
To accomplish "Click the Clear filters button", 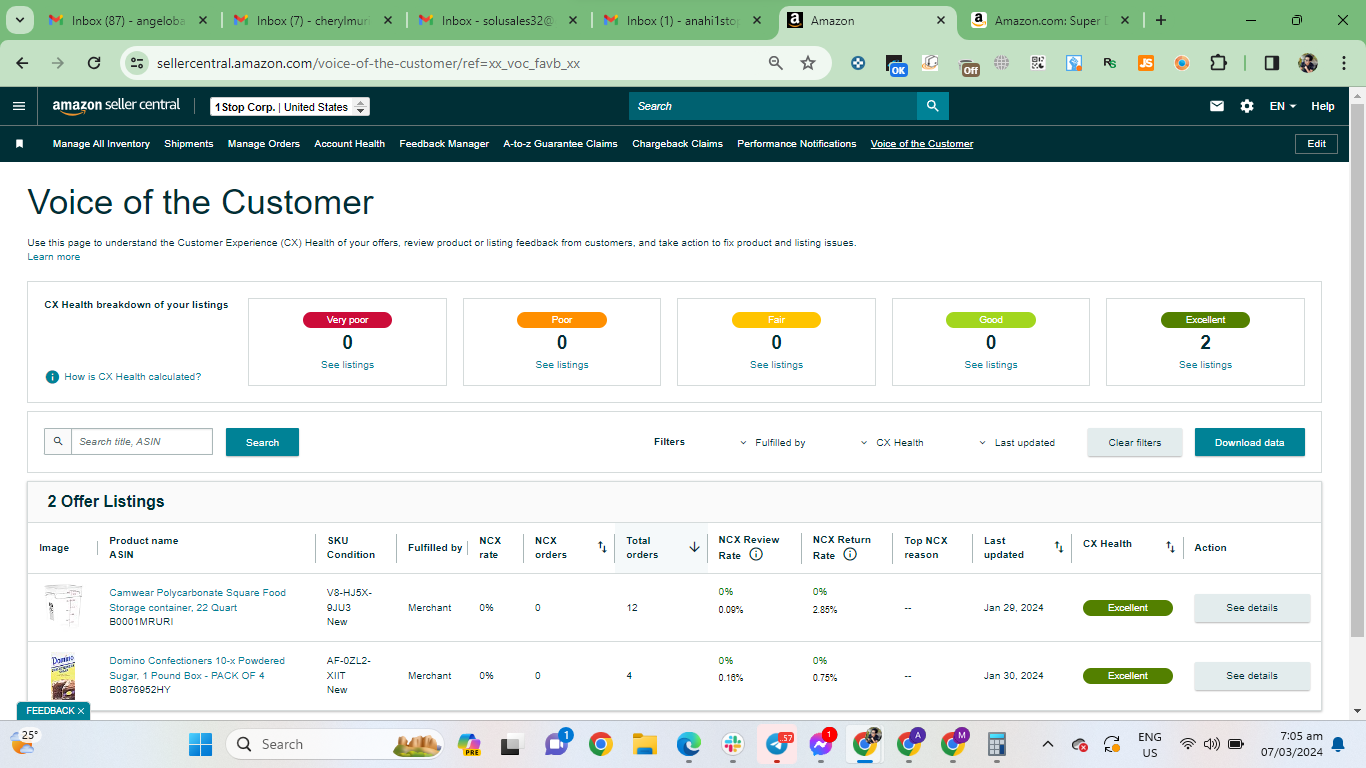I will pyautogui.click(x=1135, y=442).
